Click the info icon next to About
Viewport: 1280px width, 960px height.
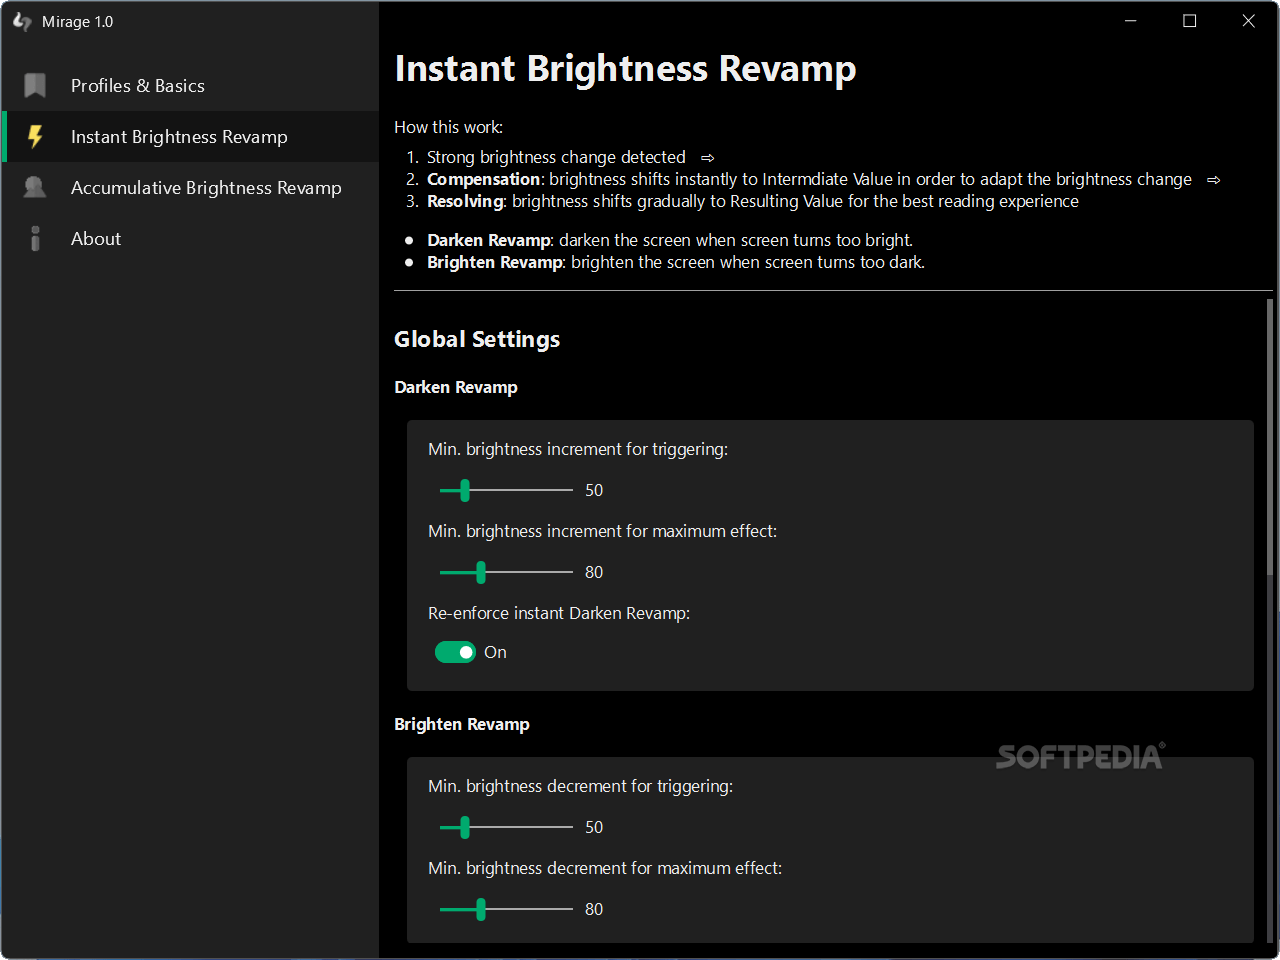click(35, 239)
